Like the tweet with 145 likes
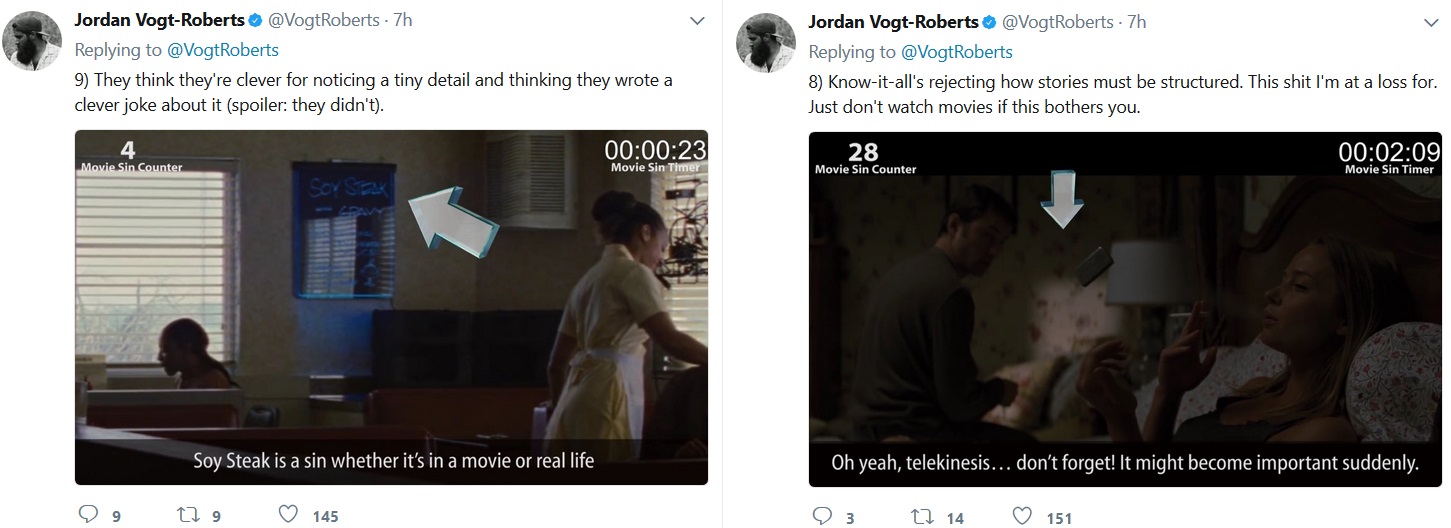The width and height of the screenshot is (1451, 528). [288, 515]
